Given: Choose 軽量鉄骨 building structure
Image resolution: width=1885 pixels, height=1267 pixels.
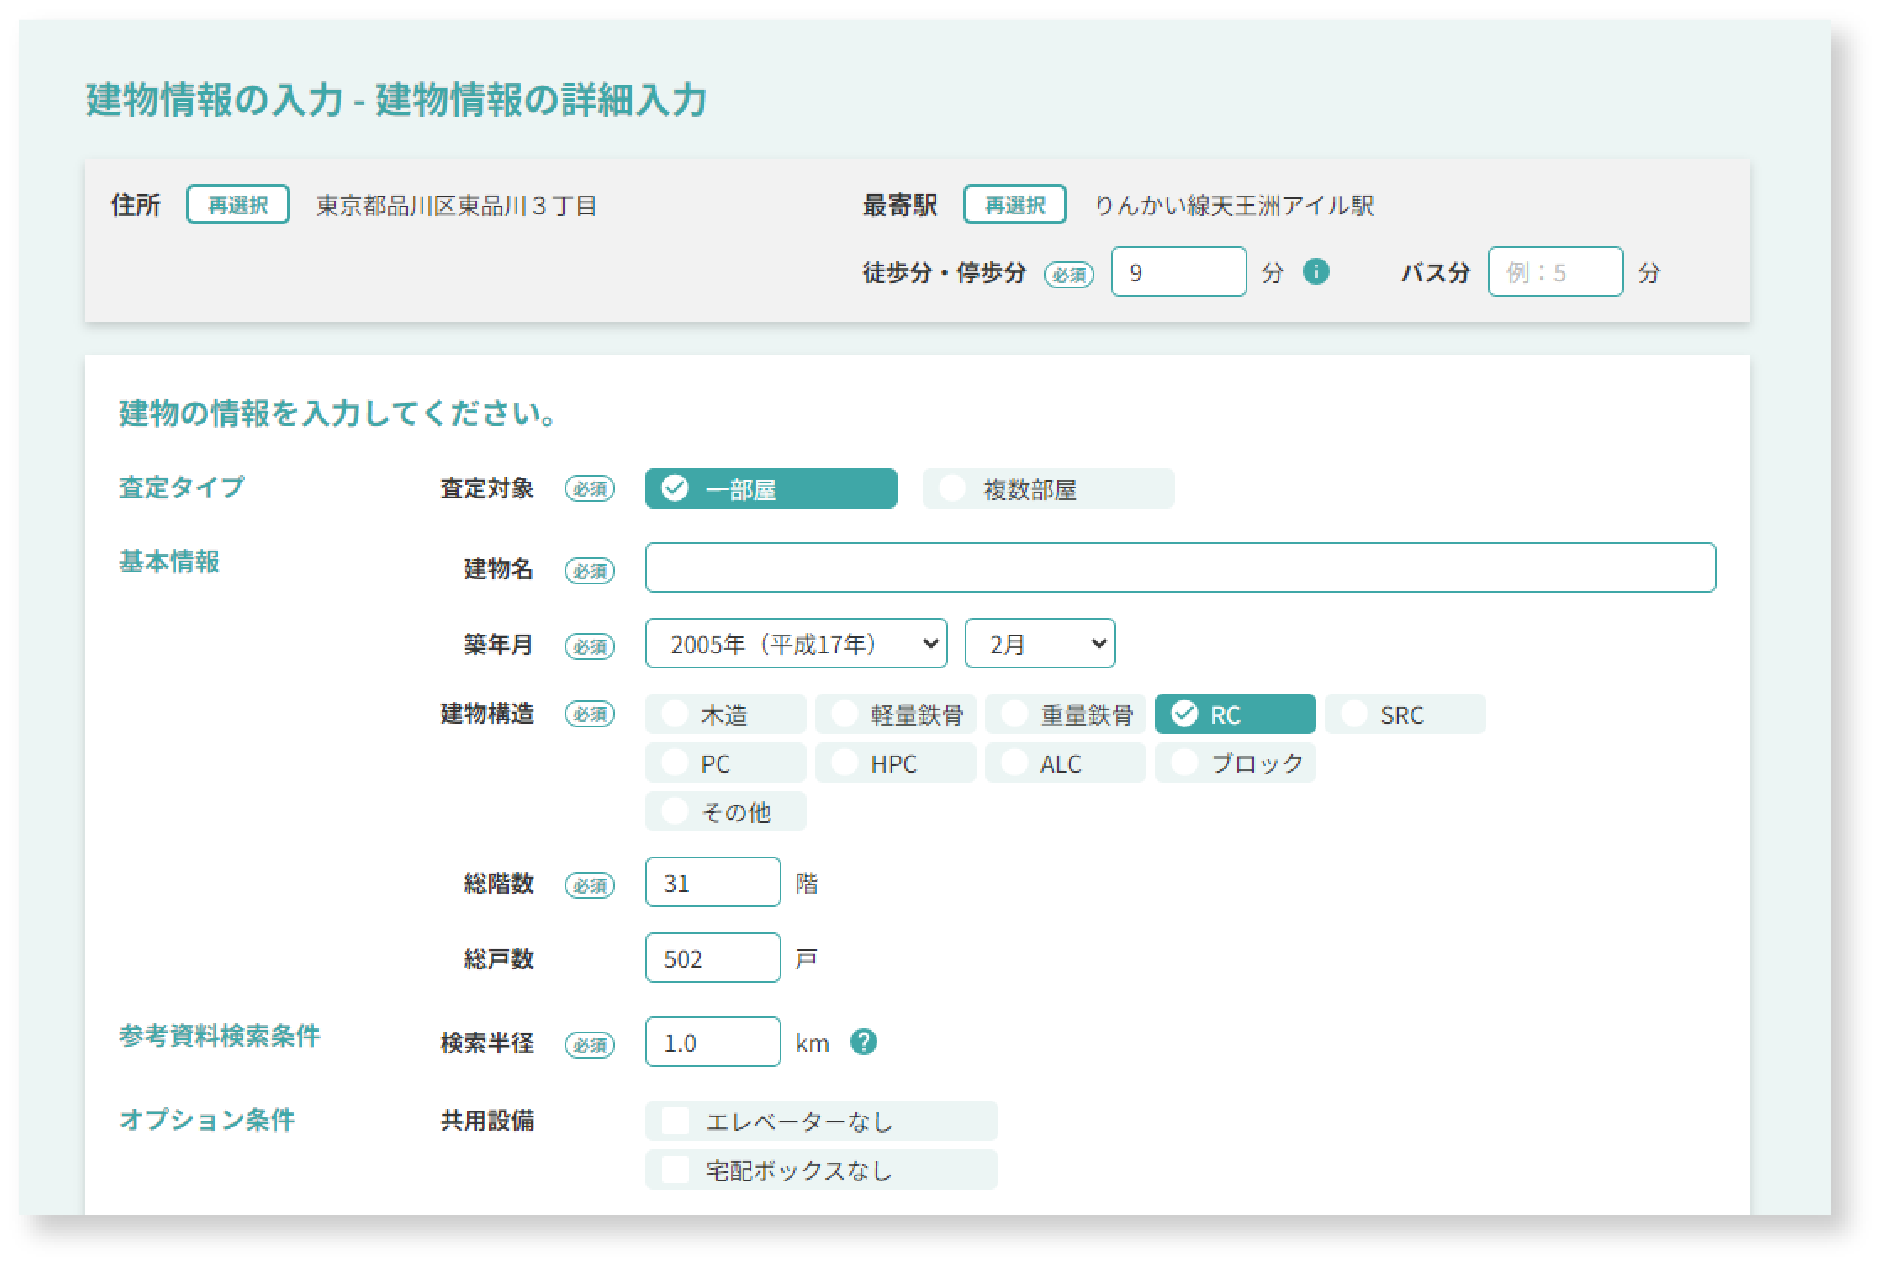Looking at the screenshot, I should tap(896, 714).
